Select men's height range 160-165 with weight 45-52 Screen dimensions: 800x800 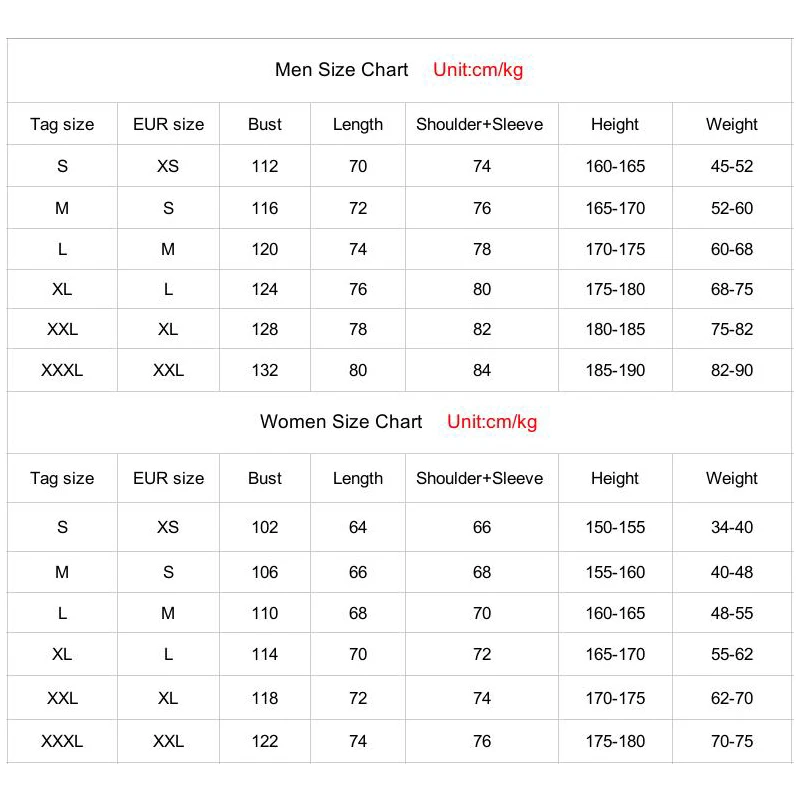coord(615,166)
